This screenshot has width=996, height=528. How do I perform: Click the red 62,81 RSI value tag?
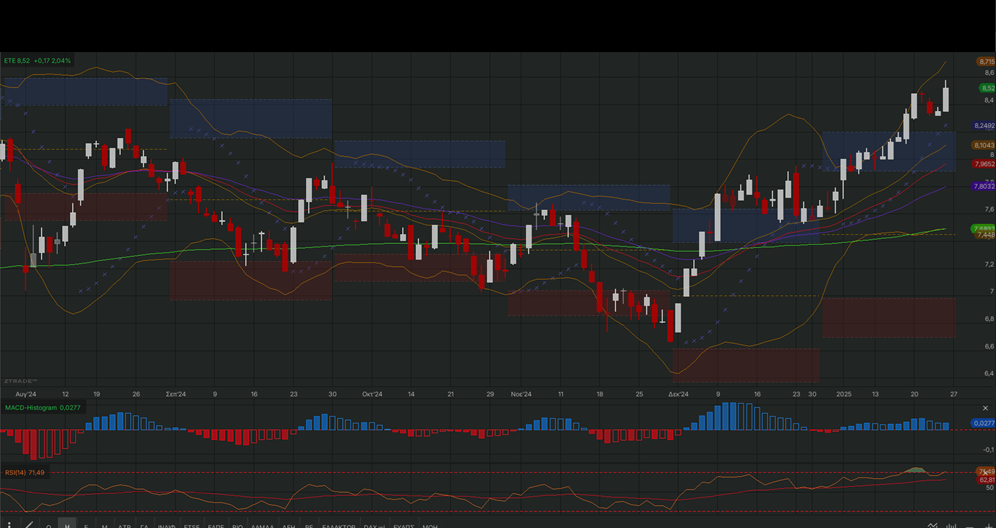986,480
